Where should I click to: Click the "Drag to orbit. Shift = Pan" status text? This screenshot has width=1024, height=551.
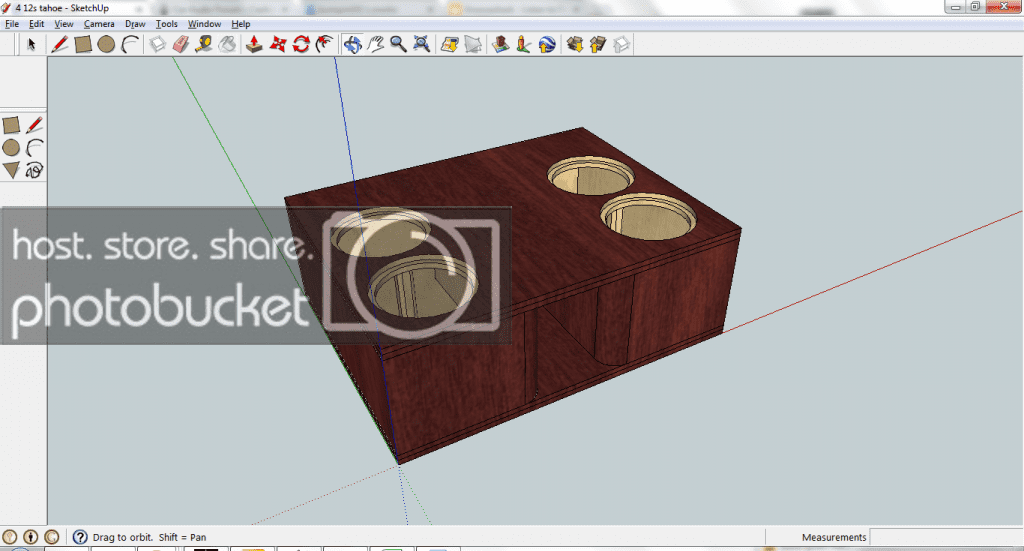tap(150, 537)
